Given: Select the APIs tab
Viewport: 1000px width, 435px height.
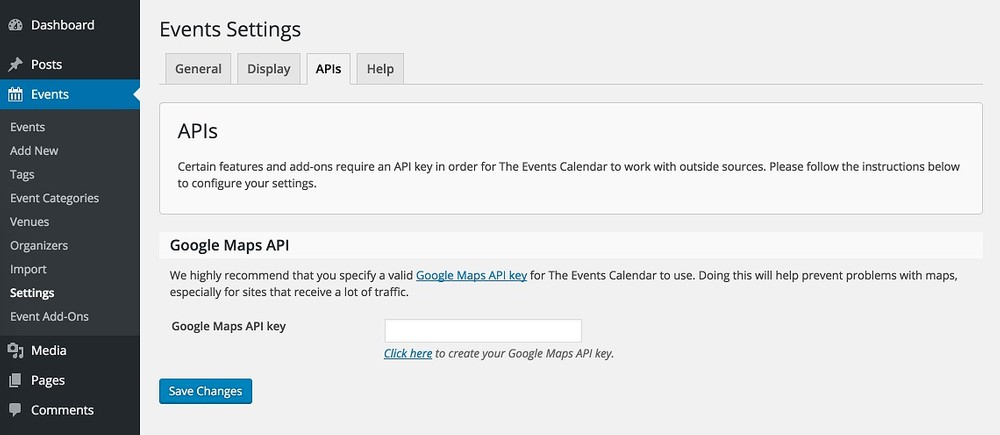Looking at the screenshot, I should (x=328, y=69).
